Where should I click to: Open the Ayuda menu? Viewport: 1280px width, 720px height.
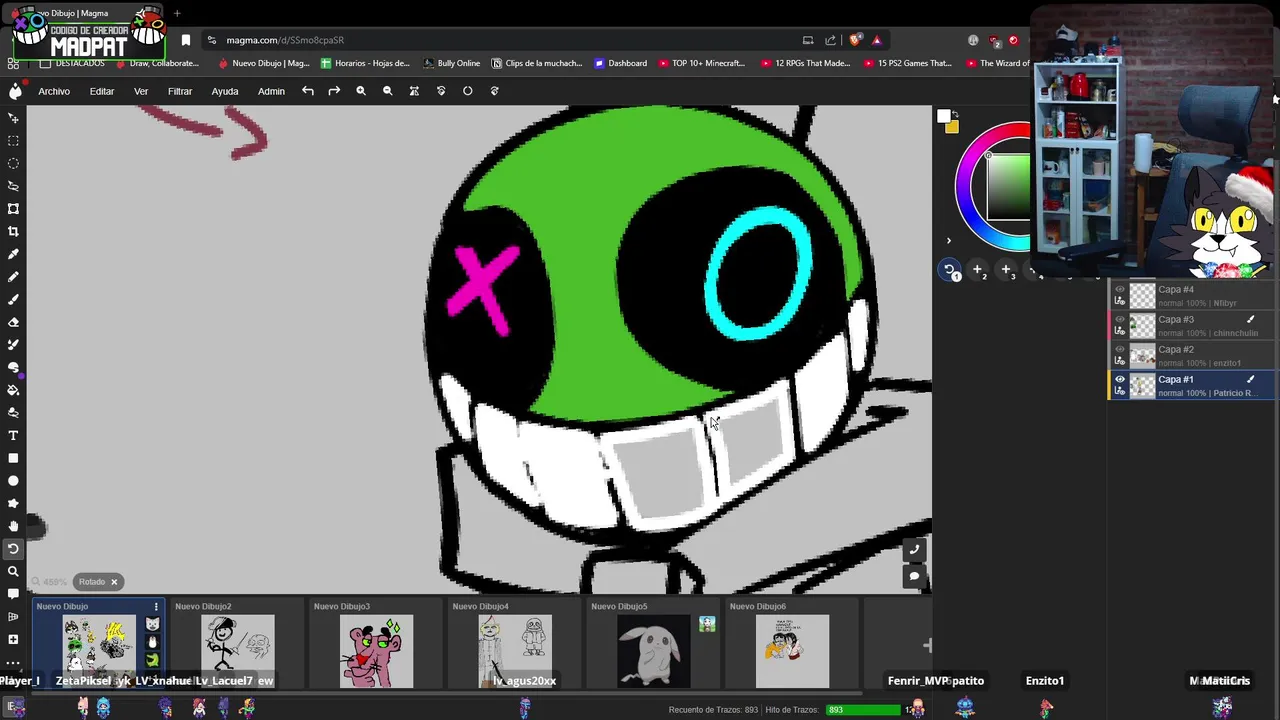pyautogui.click(x=225, y=91)
